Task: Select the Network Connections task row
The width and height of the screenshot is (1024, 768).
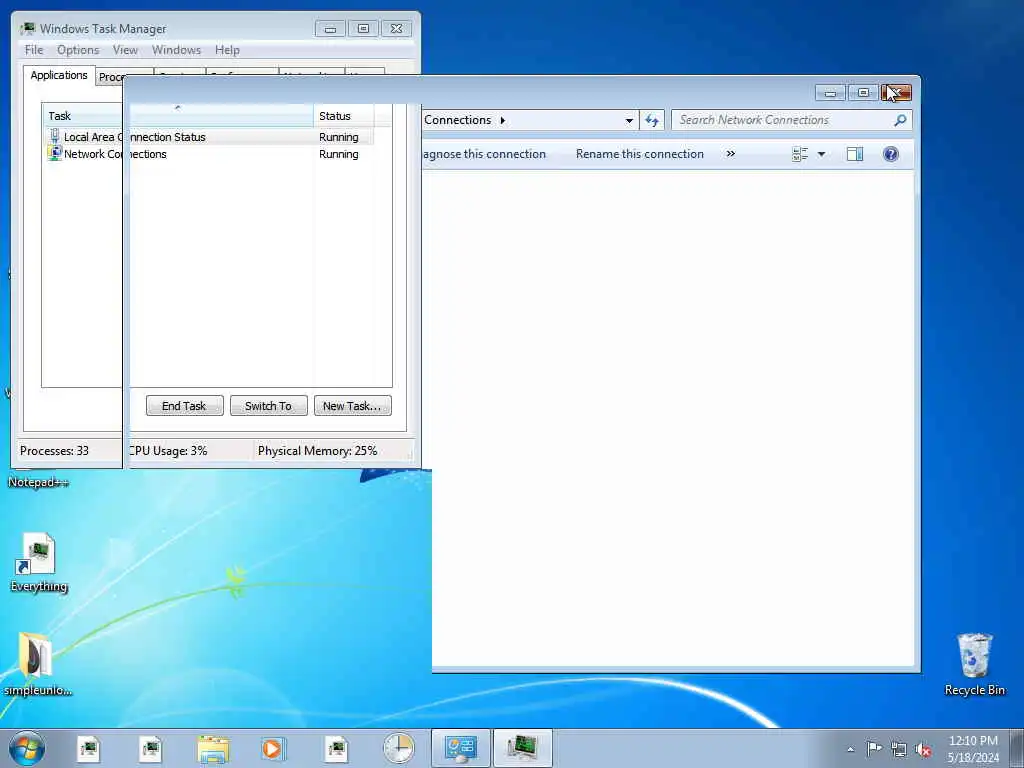Action: [x=210, y=154]
